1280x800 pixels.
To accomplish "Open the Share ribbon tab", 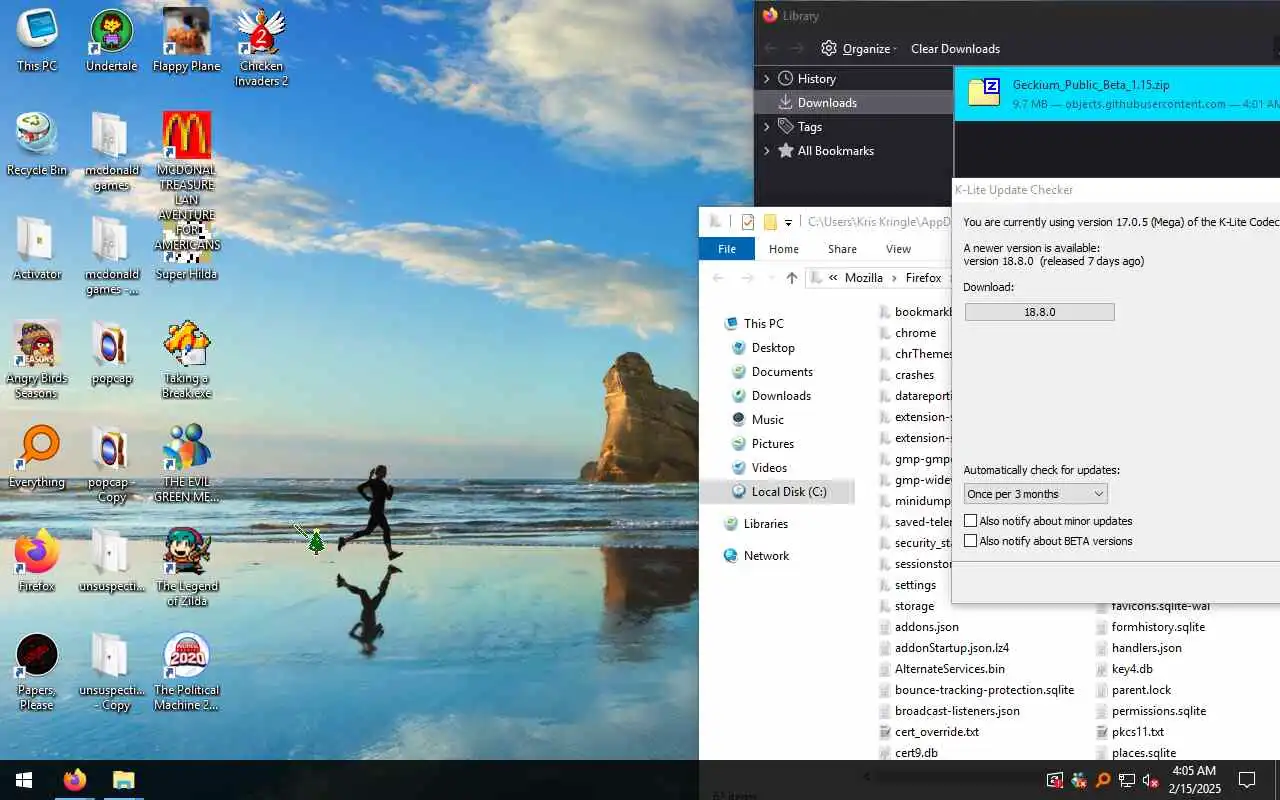I will [x=842, y=249].
